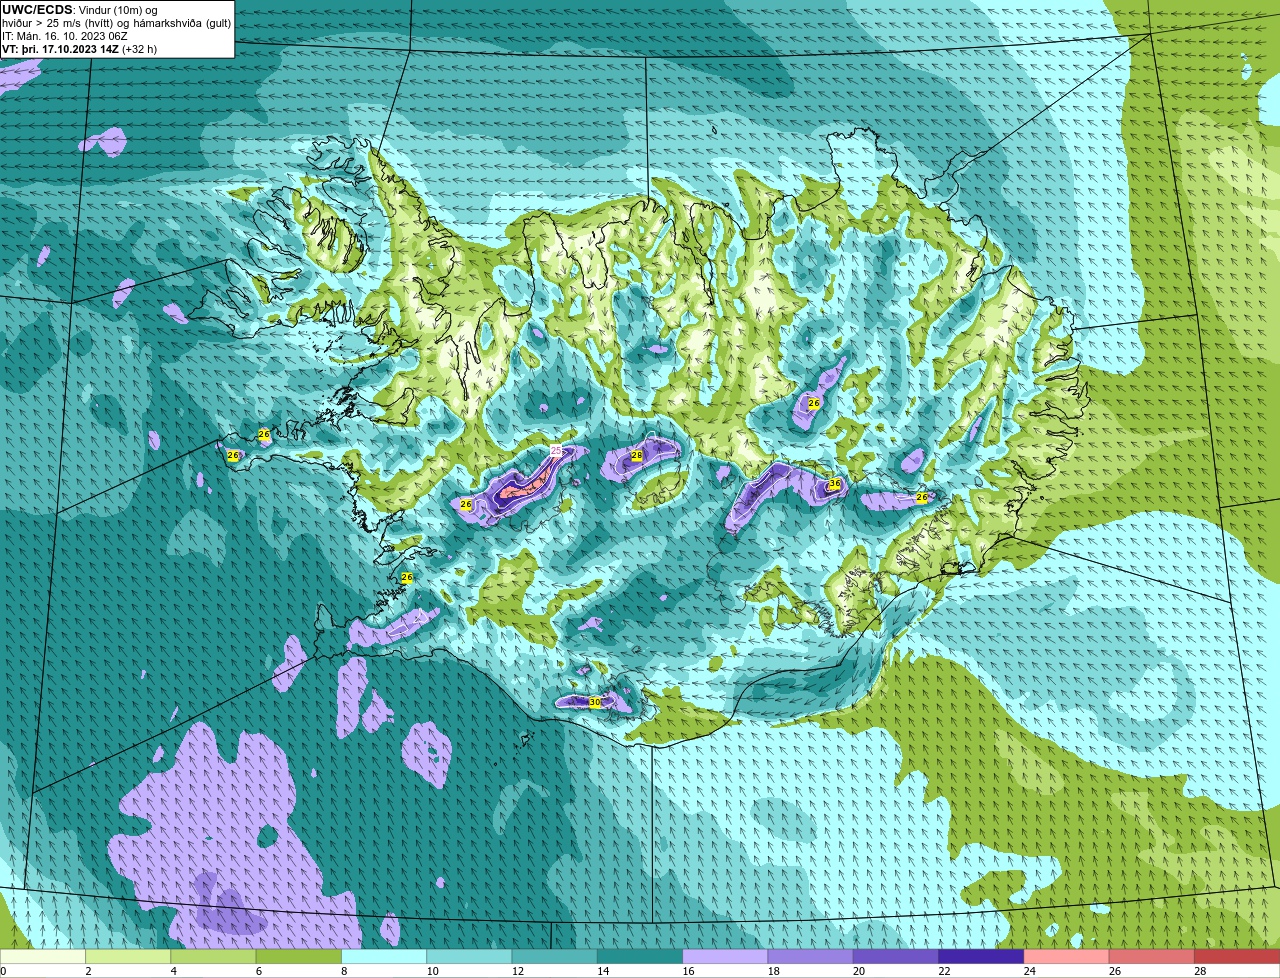Click the yellow '36' max gust label
Viewport: 1280px width, 978px height.
835,484
